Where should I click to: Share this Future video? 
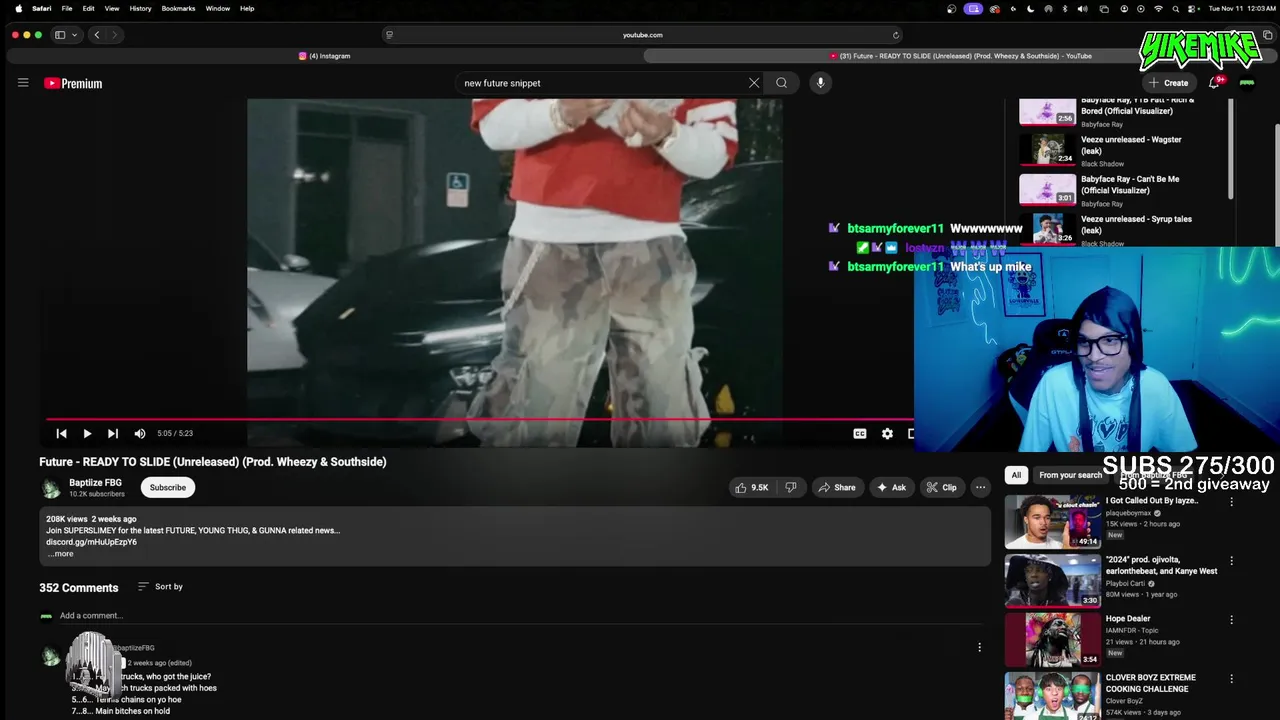[837, 487]
